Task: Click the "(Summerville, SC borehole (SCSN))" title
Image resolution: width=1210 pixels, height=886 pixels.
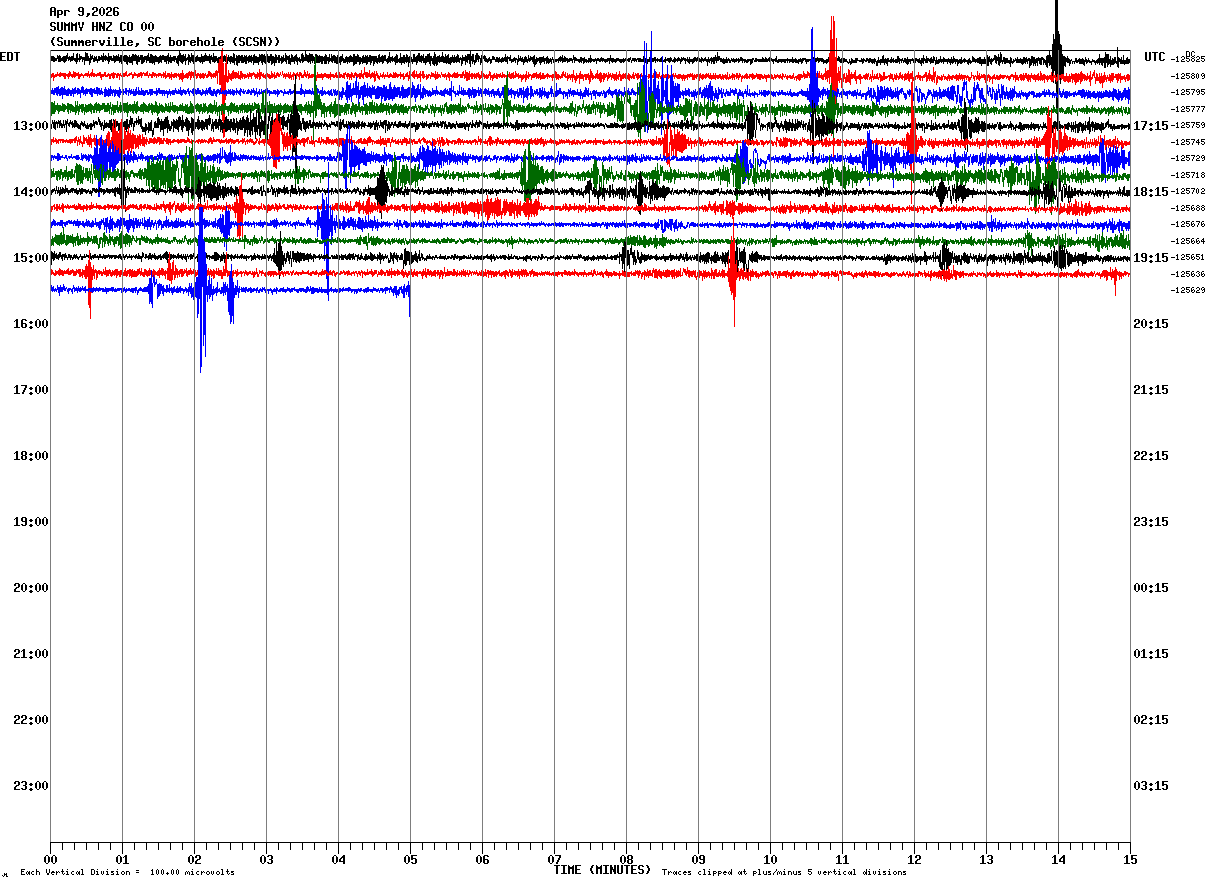Action: pos(165,41)
